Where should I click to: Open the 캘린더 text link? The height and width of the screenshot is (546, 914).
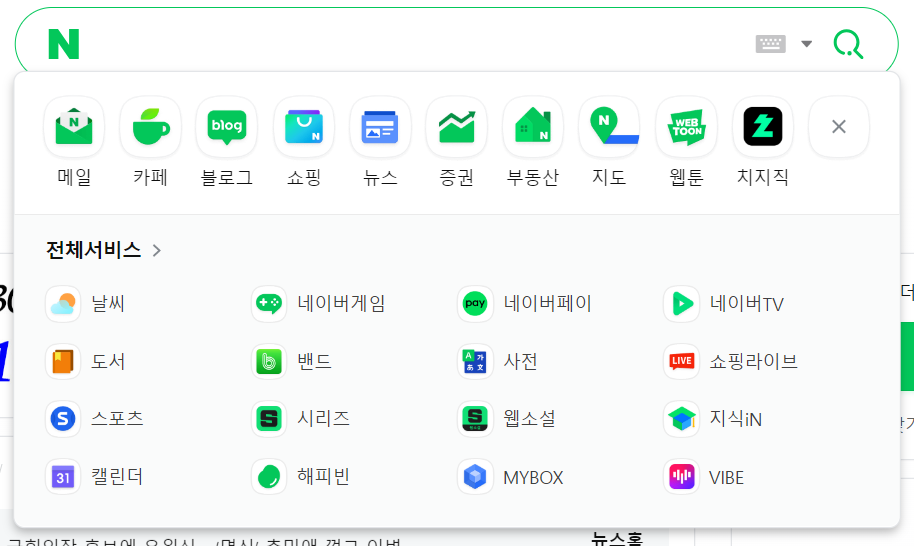coord(117,477)
